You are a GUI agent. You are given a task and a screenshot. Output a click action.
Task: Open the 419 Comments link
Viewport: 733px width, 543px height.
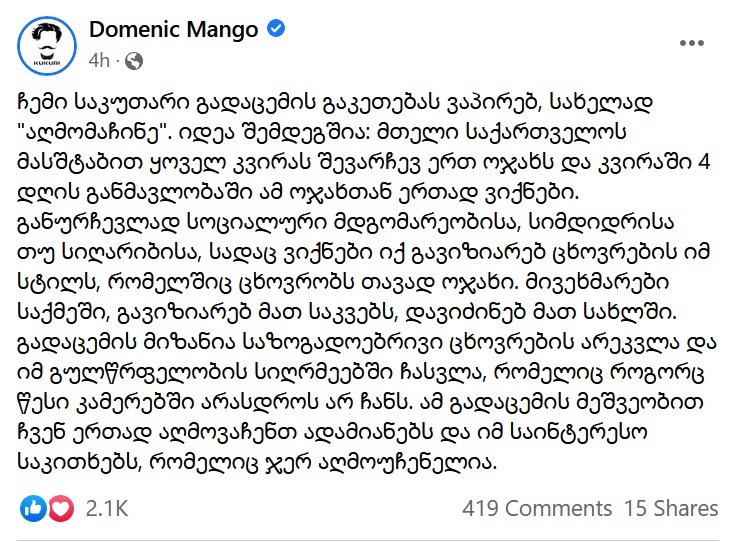[x=537, y=508]
